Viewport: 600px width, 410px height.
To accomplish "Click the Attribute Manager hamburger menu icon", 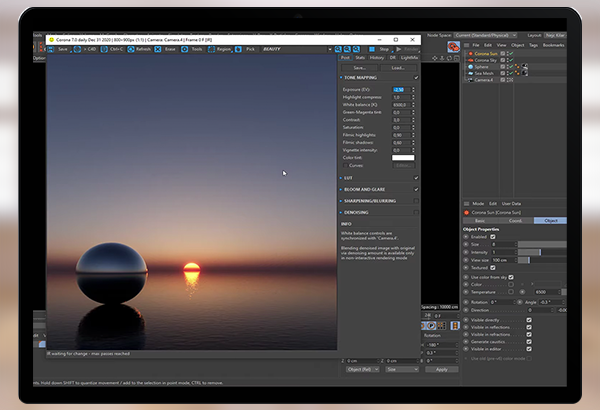I will (466, 204).
